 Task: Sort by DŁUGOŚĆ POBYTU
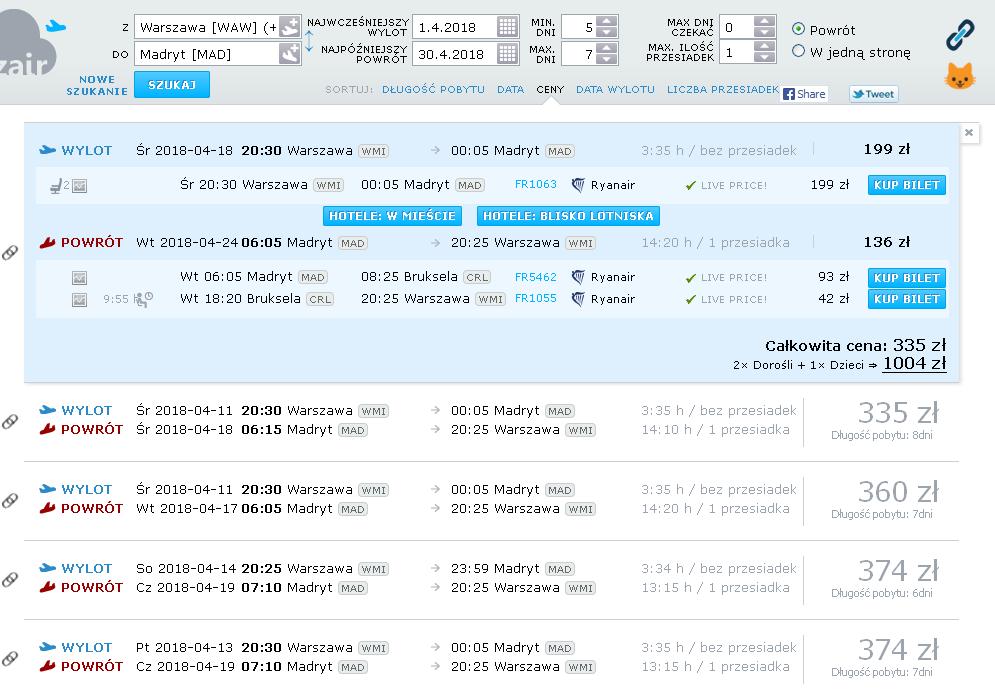click(x=433, y=89)
